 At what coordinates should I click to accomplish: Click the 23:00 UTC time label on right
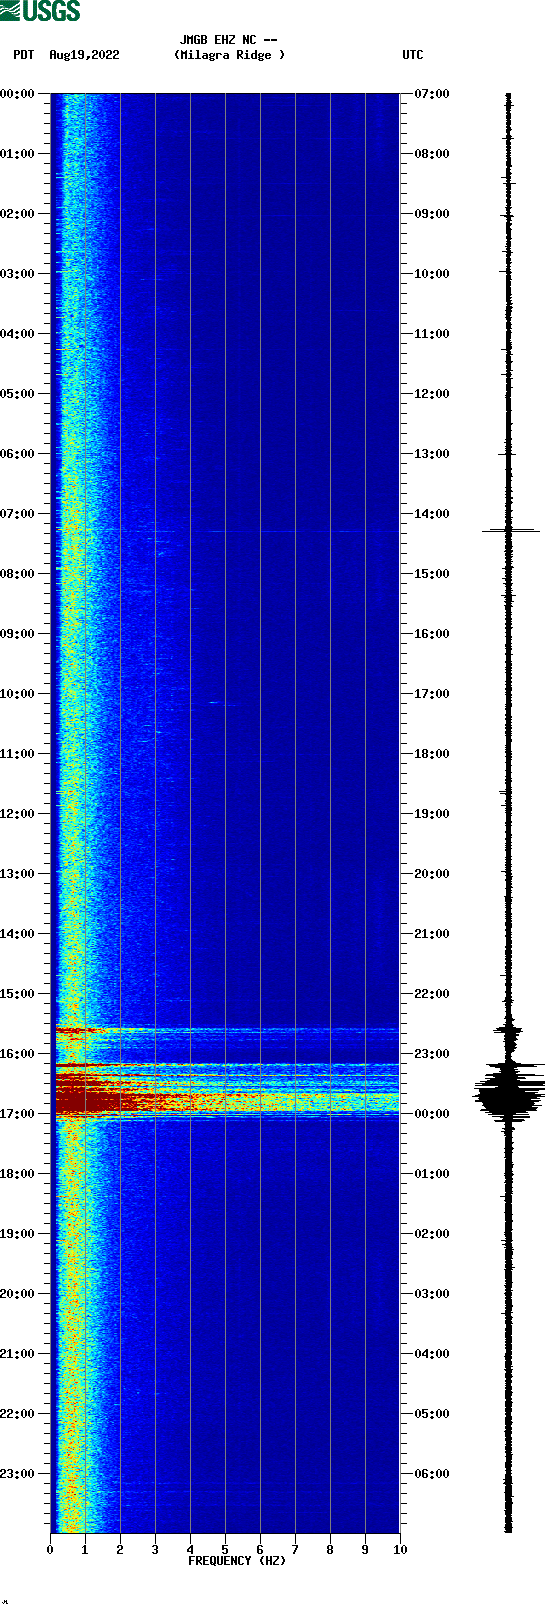(x=432, y=1054)
